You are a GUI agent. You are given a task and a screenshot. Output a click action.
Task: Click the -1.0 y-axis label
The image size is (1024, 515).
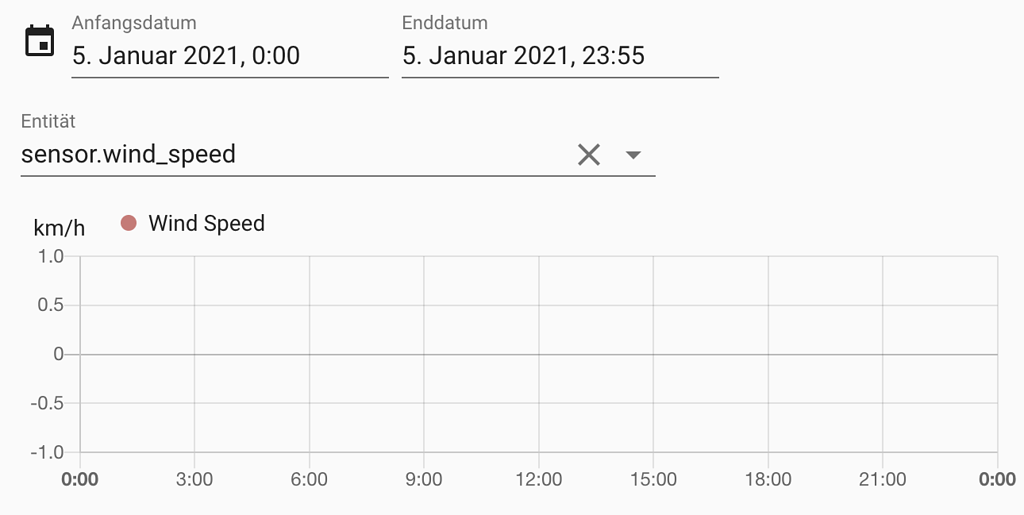(47, 452)
